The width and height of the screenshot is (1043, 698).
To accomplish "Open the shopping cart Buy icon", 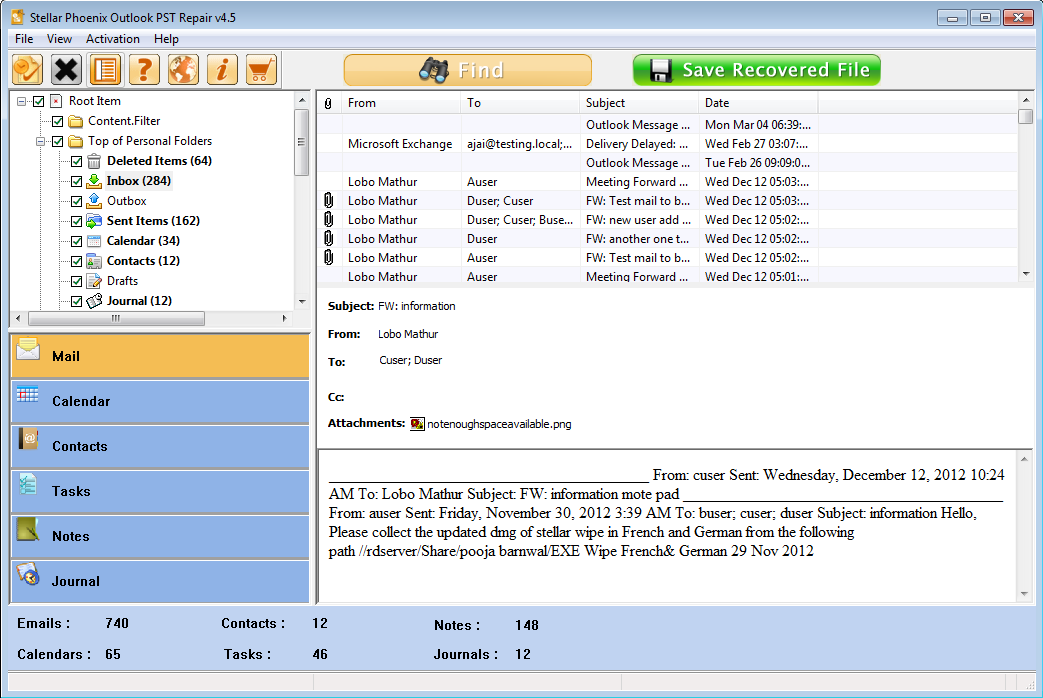I will tap(259, 69).
